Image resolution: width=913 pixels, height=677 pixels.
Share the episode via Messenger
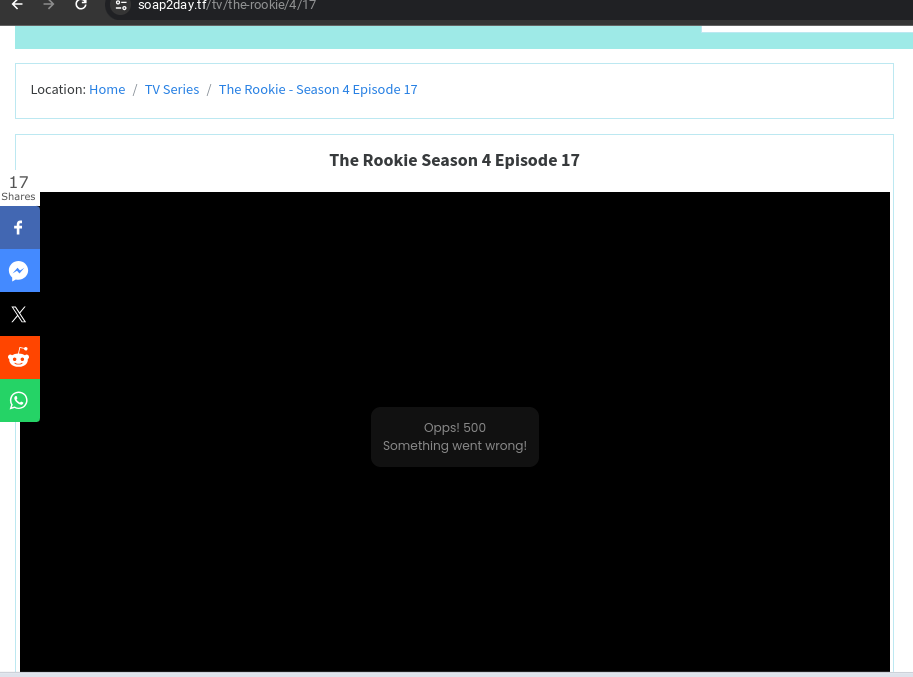(19, 270)
